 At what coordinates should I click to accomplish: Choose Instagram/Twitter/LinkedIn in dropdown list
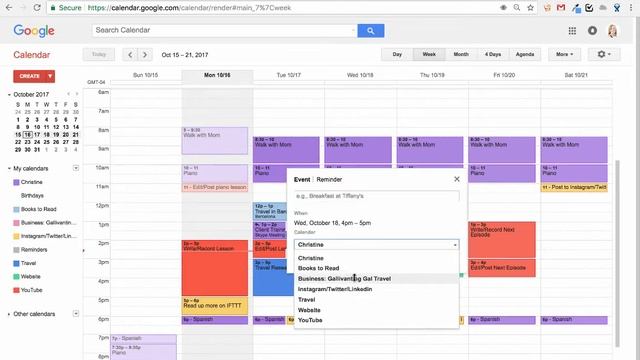click(x=376, y=289)
